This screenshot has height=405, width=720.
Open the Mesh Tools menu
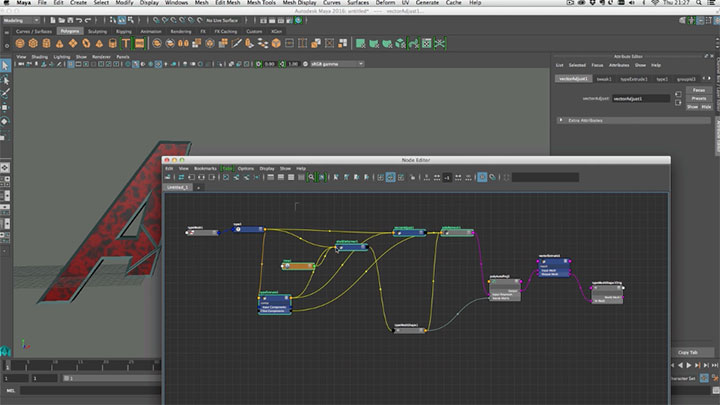(261, 3)
